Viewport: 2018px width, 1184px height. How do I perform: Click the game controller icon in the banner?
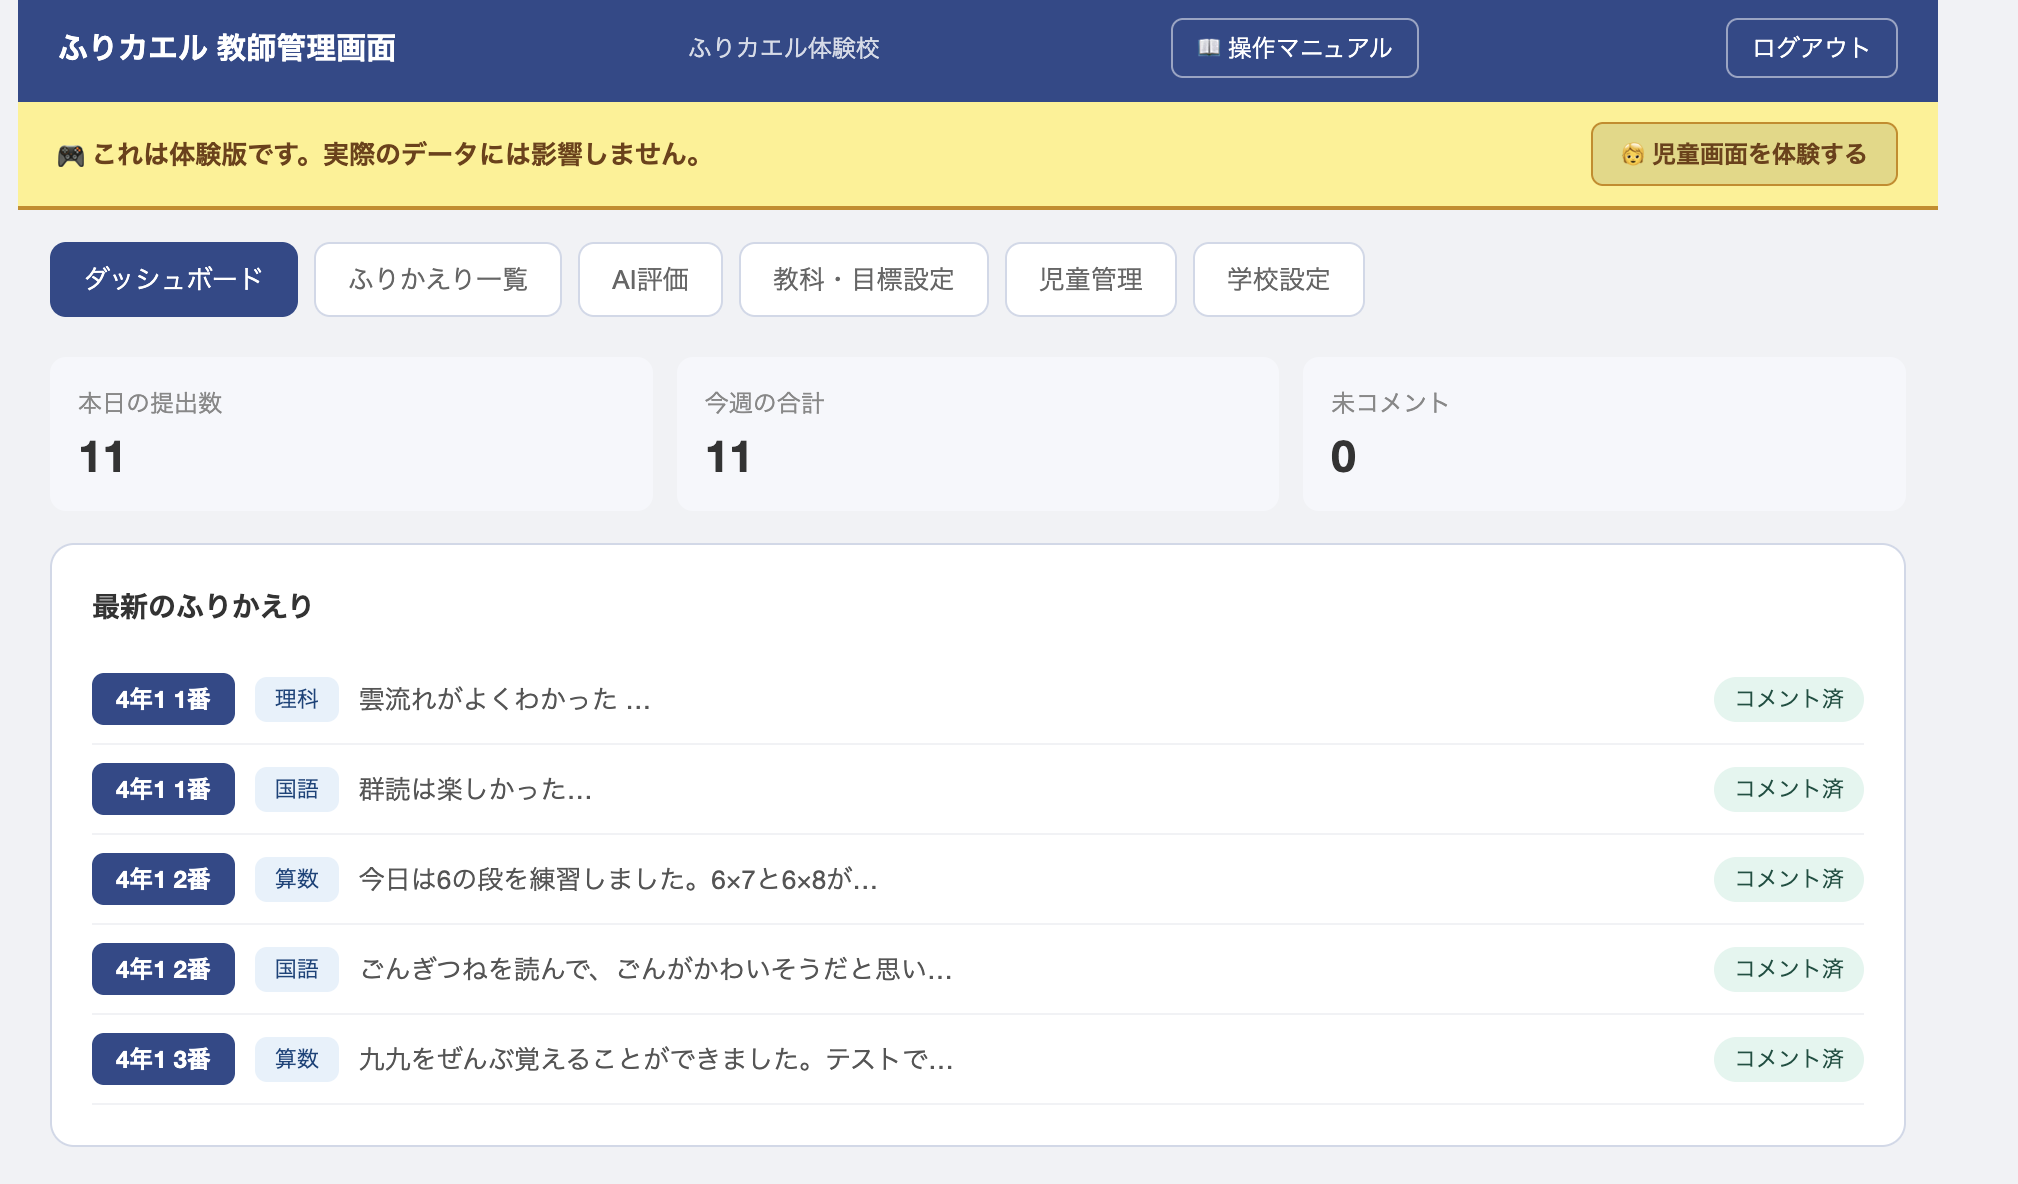point(70,156)
